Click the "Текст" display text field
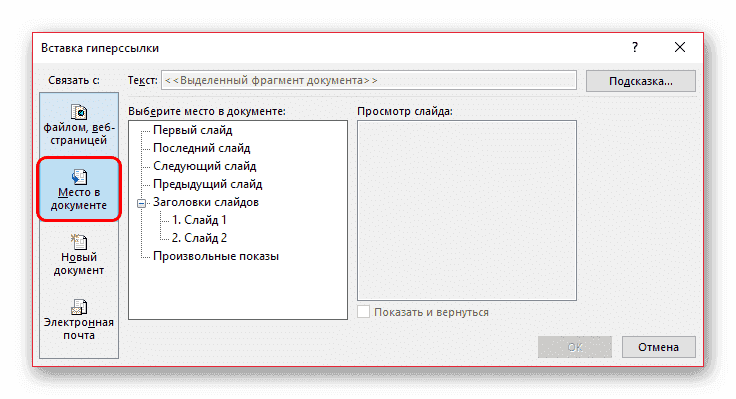This screenshot has height=399, width=736. pyautogui.click(x=369, y=80)
